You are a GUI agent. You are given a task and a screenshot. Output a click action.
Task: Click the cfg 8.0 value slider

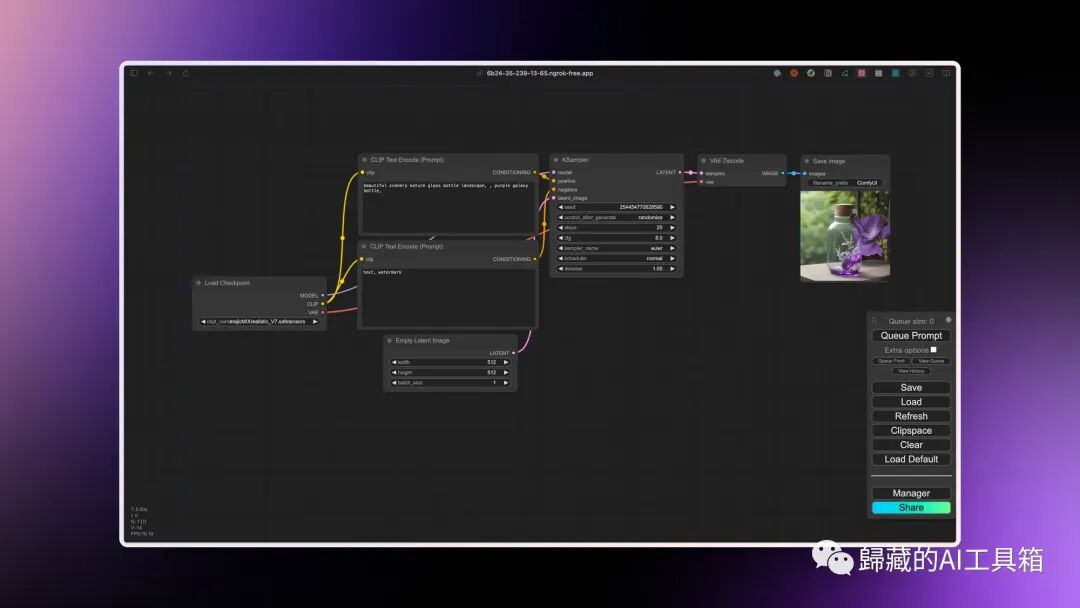click(616, 238)
